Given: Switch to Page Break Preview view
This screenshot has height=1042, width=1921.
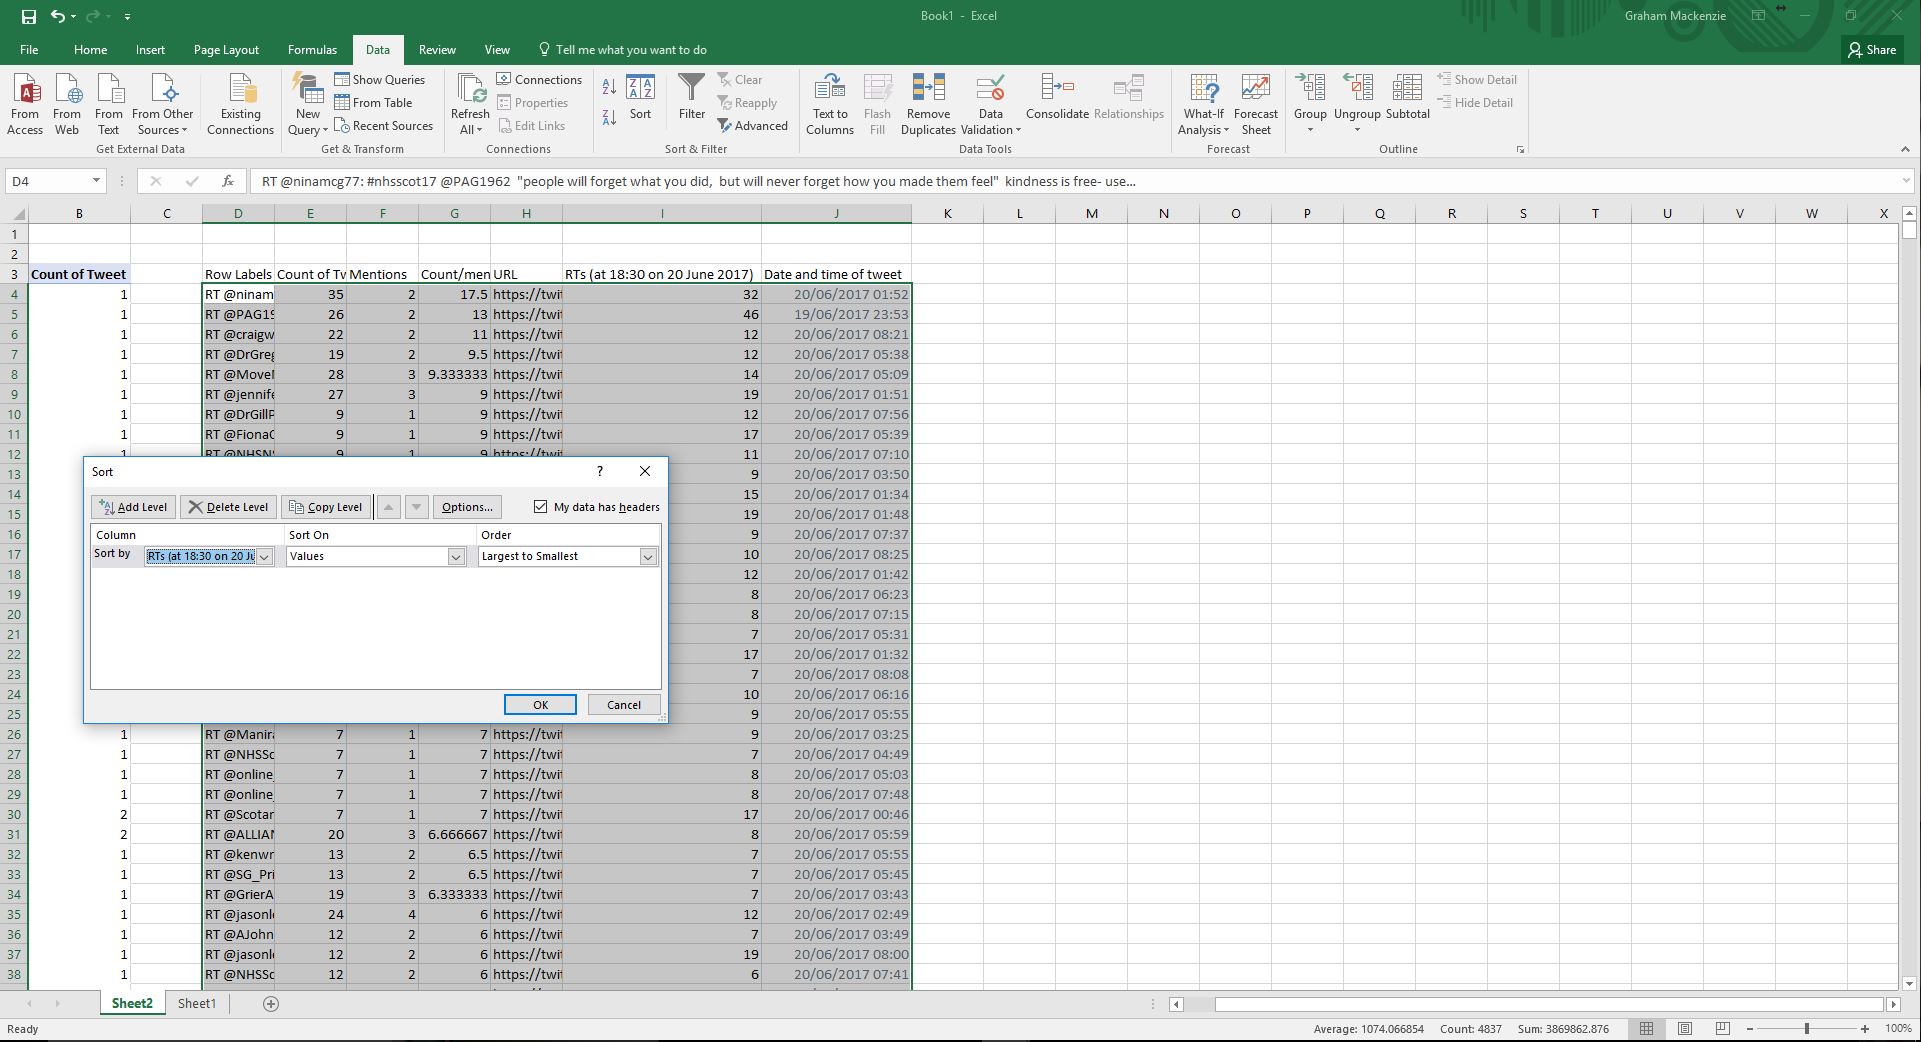Looking at the screenshot, I should point(1722,1028).
